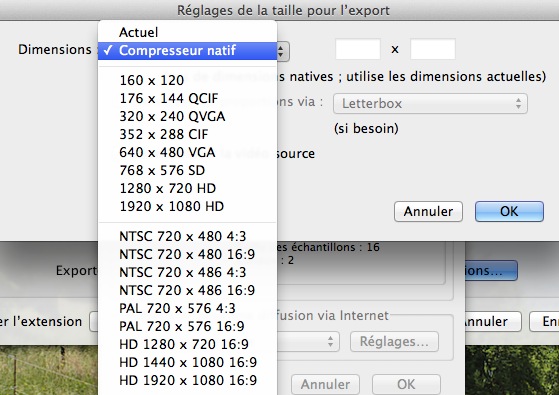Click Réglages button in Internet diffusion section
559x395 pixels.
click(394, 342)
